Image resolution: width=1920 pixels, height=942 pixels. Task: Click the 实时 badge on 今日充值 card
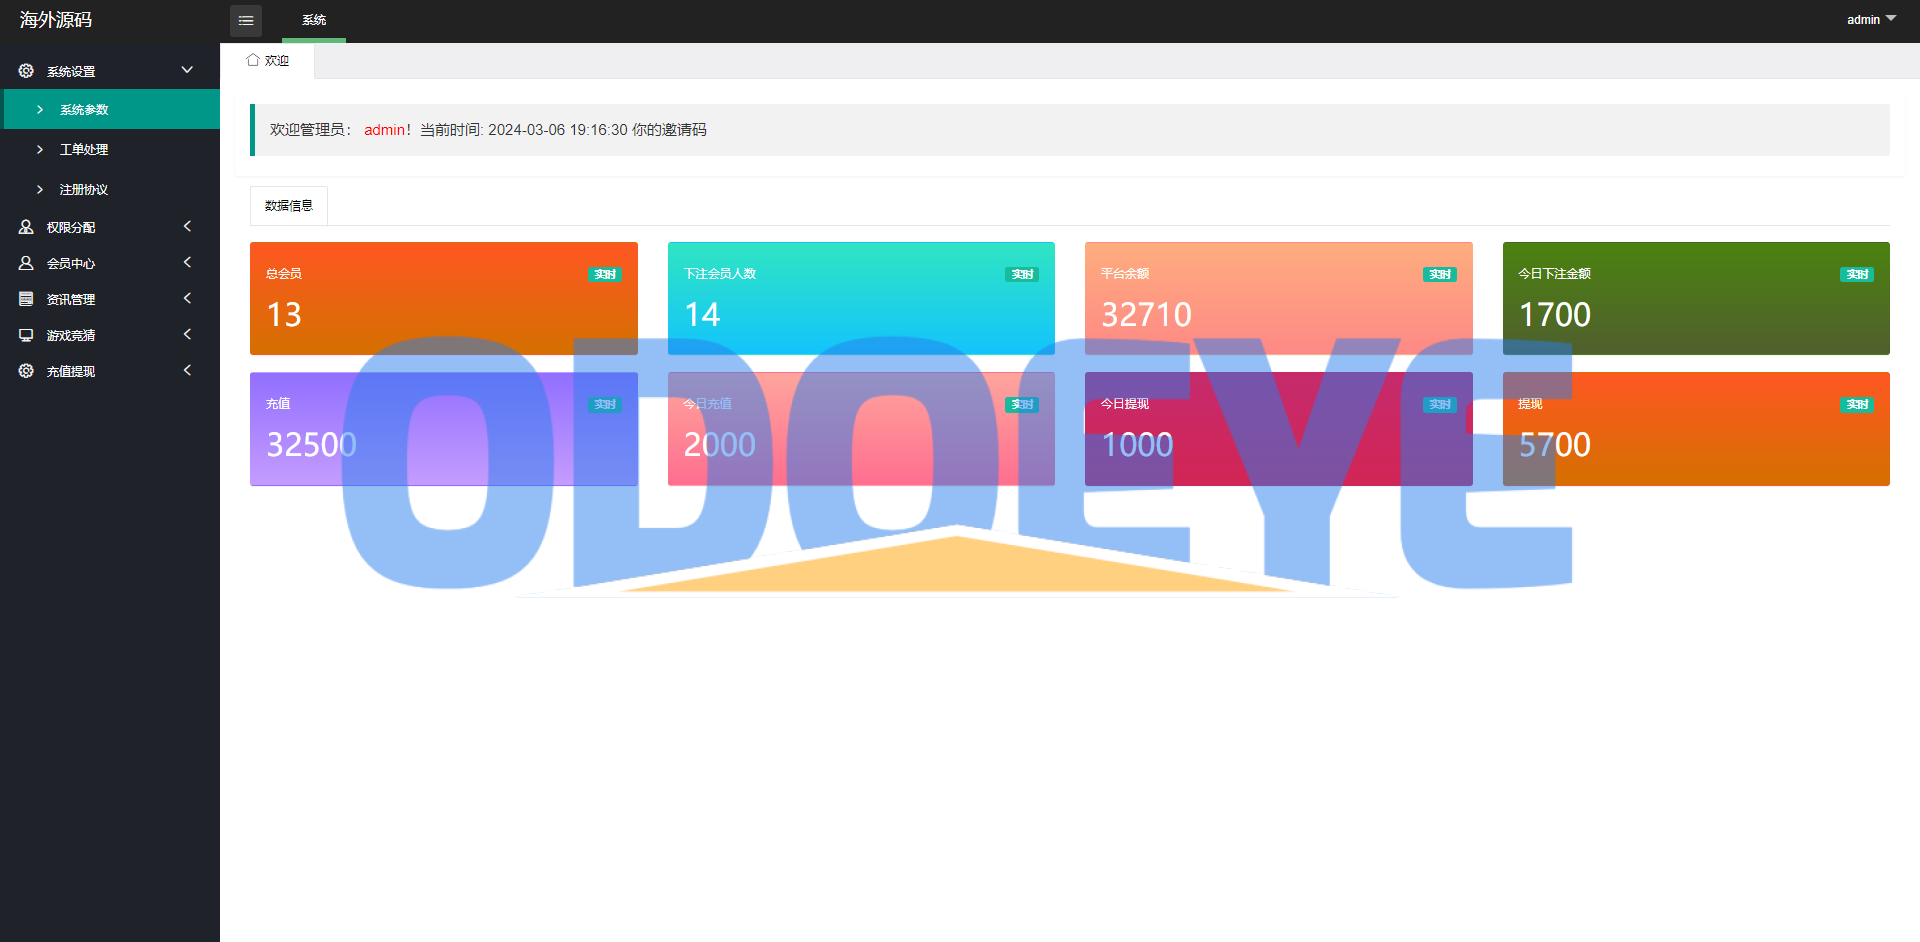click(x=1022, y=404)
